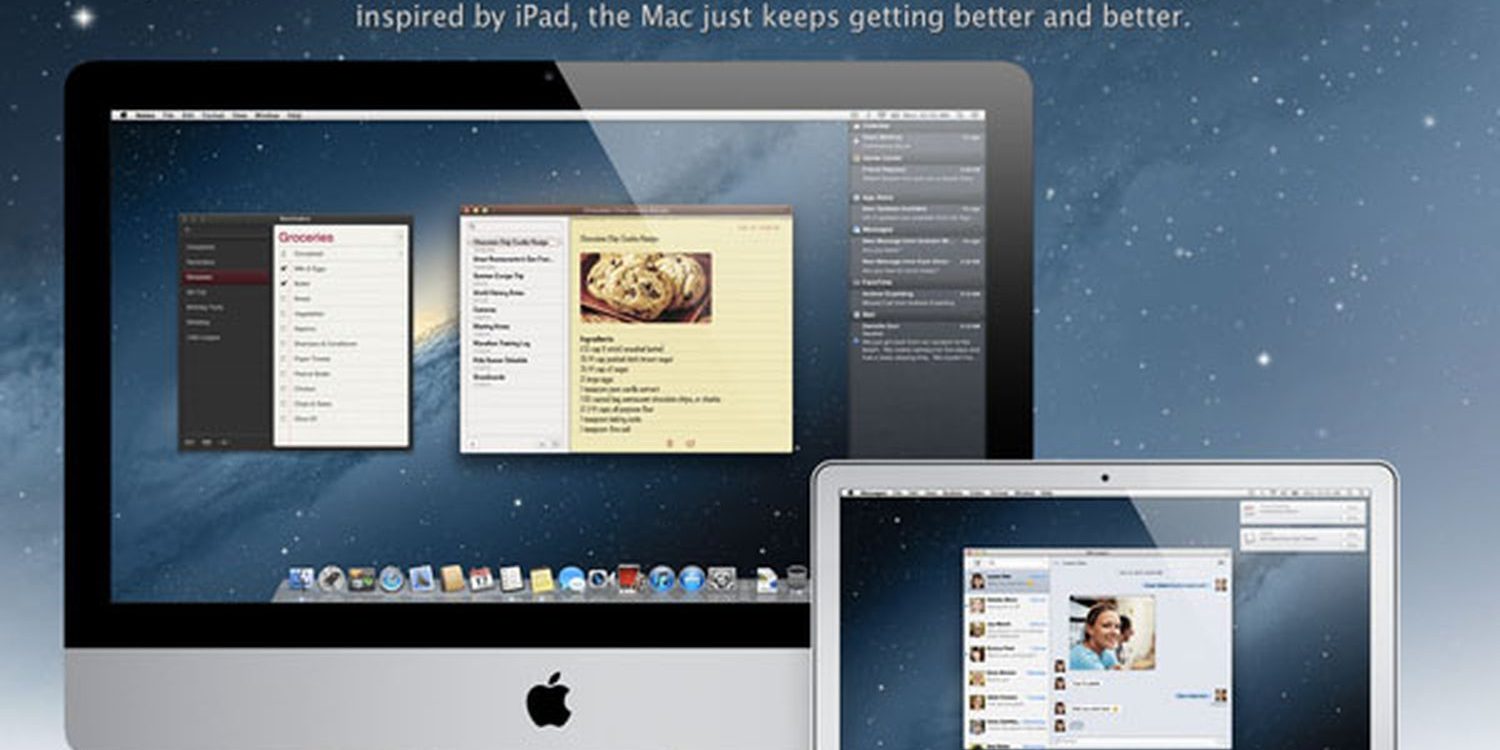
Task: Open Reminders checklist icon in the dock
Action: 511,578
